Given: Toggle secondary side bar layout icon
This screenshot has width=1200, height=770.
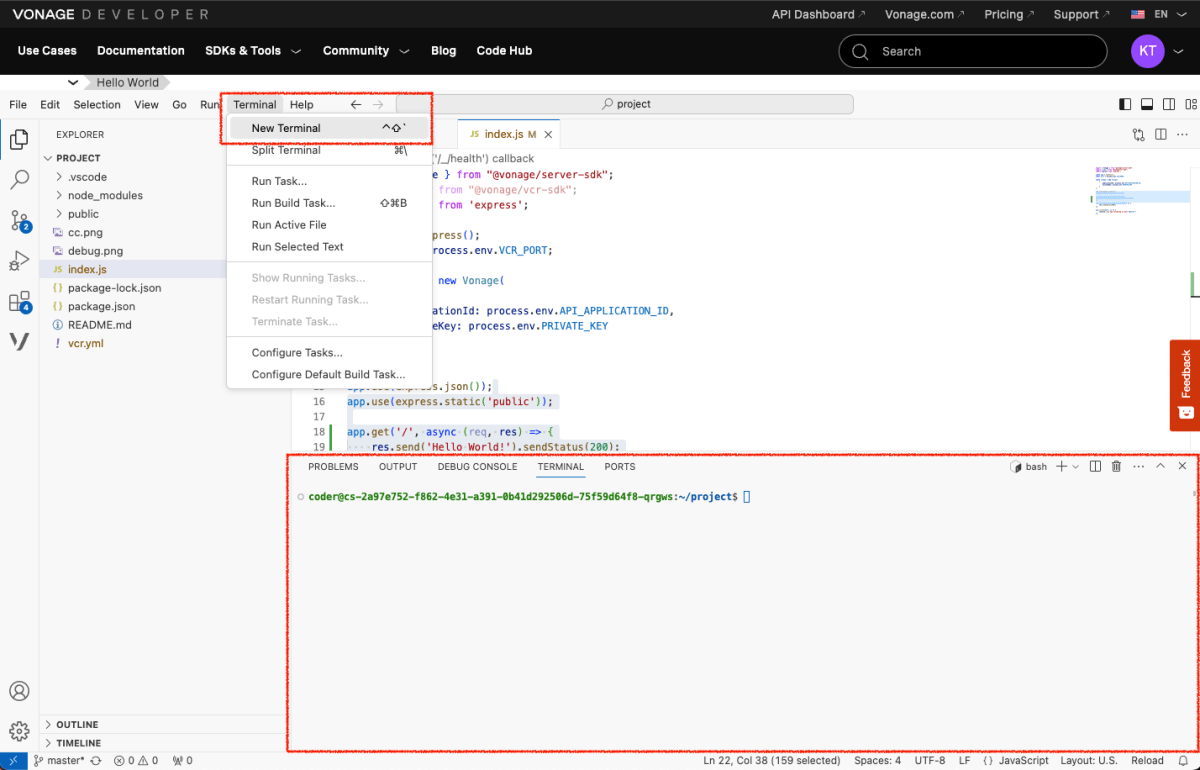Looking at the screenshot, I should point(1168,104).
